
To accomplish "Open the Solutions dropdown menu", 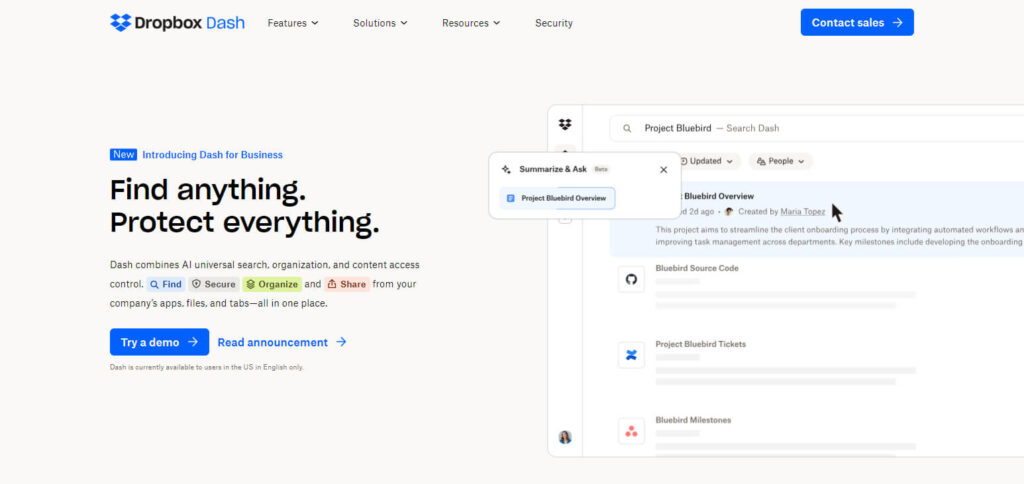I will (x=380, y=23).
